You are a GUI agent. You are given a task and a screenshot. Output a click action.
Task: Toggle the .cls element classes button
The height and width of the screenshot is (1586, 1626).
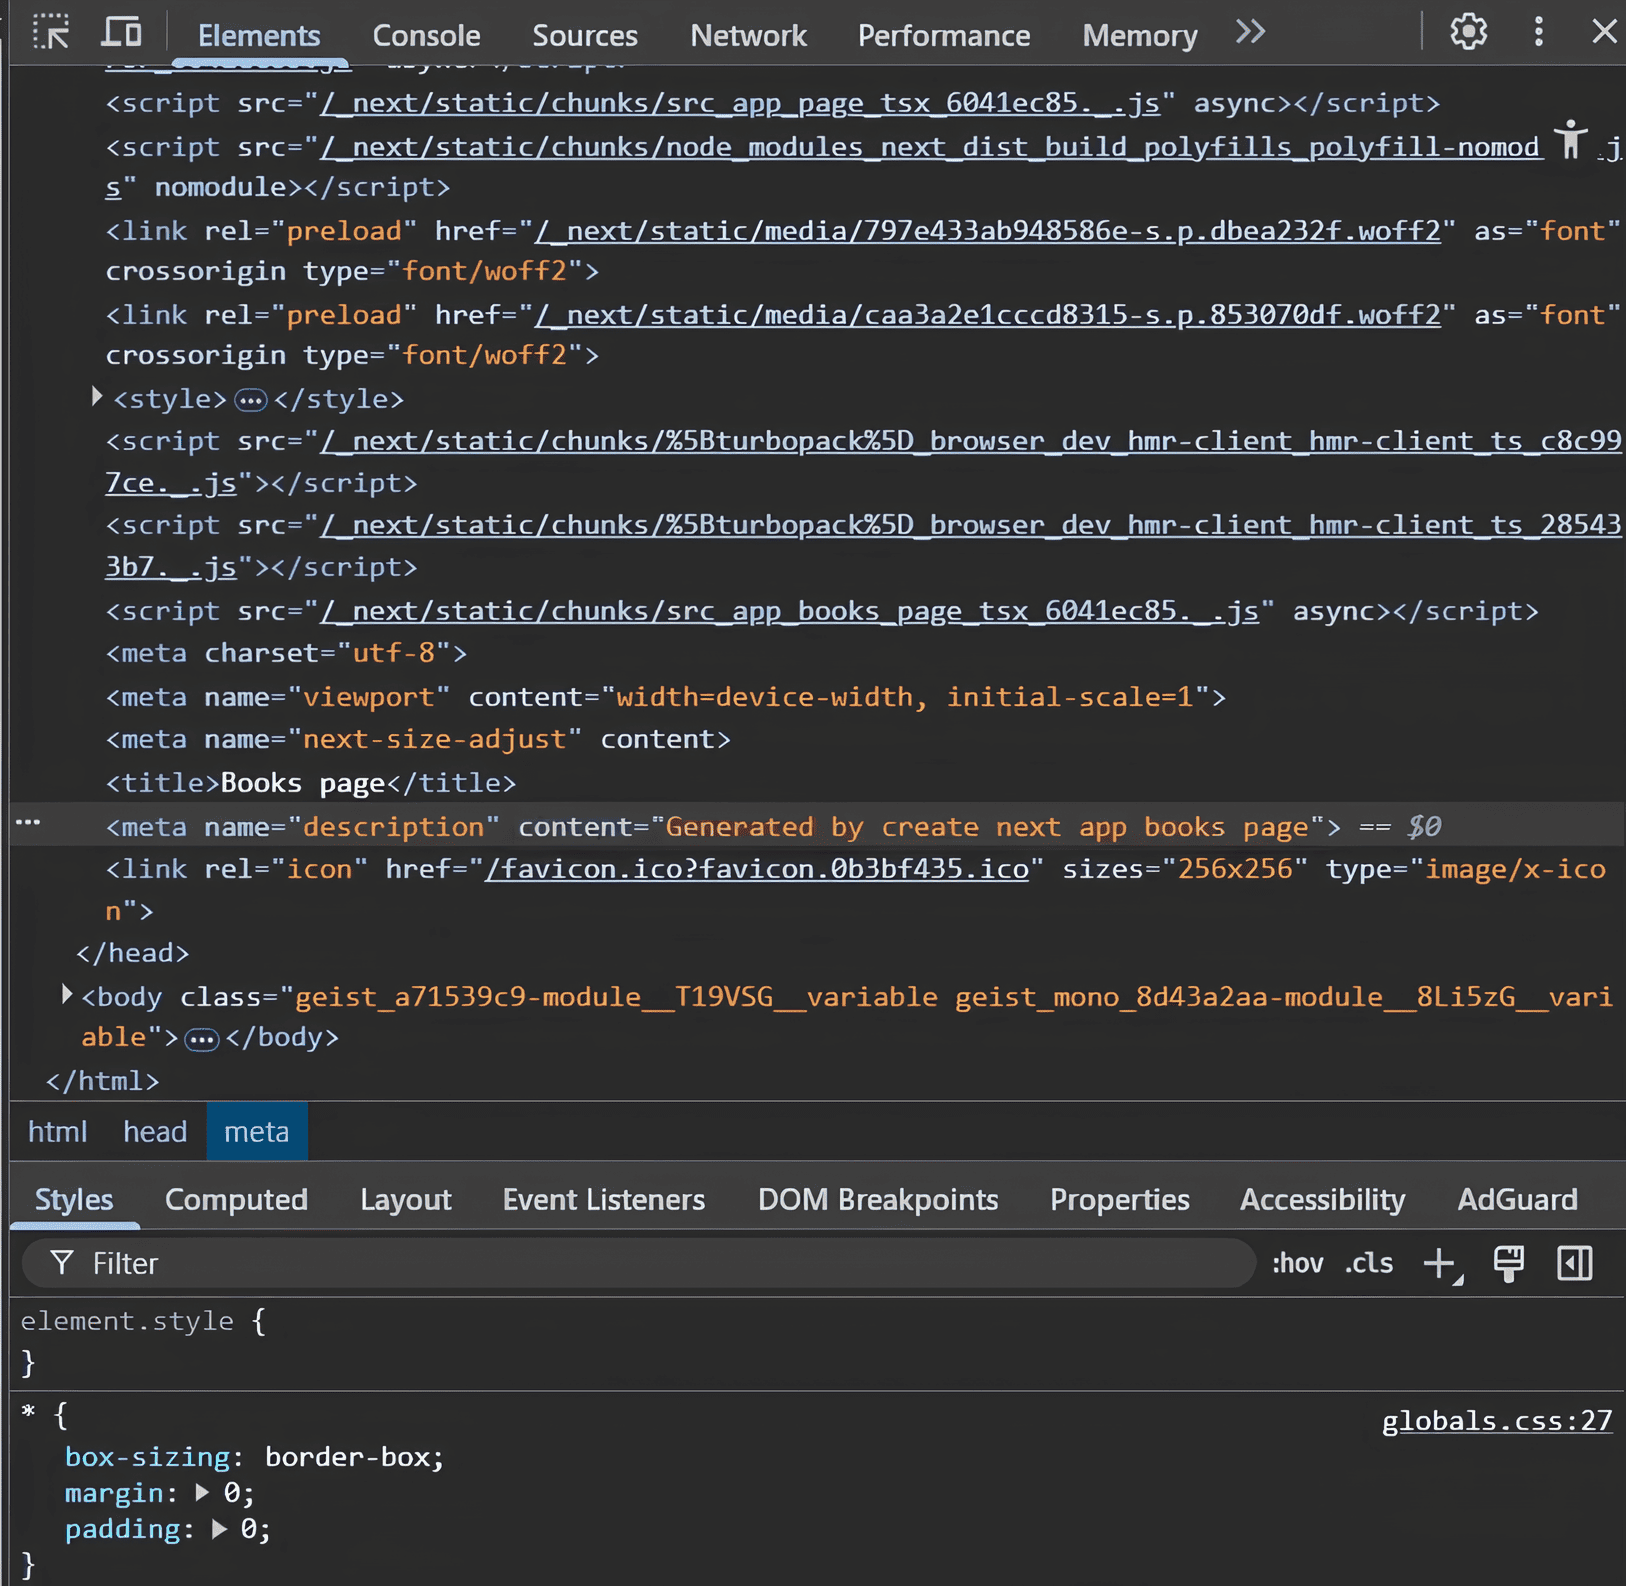click(1369, 1263)
